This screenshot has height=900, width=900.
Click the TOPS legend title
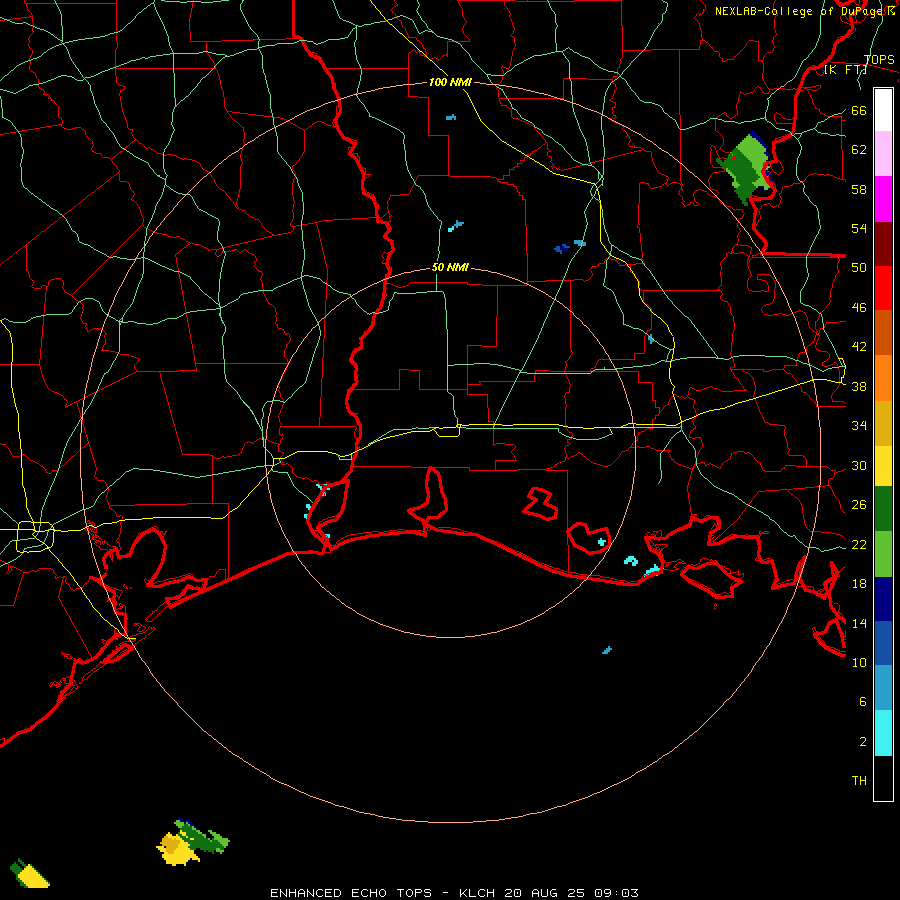[879, 59]
